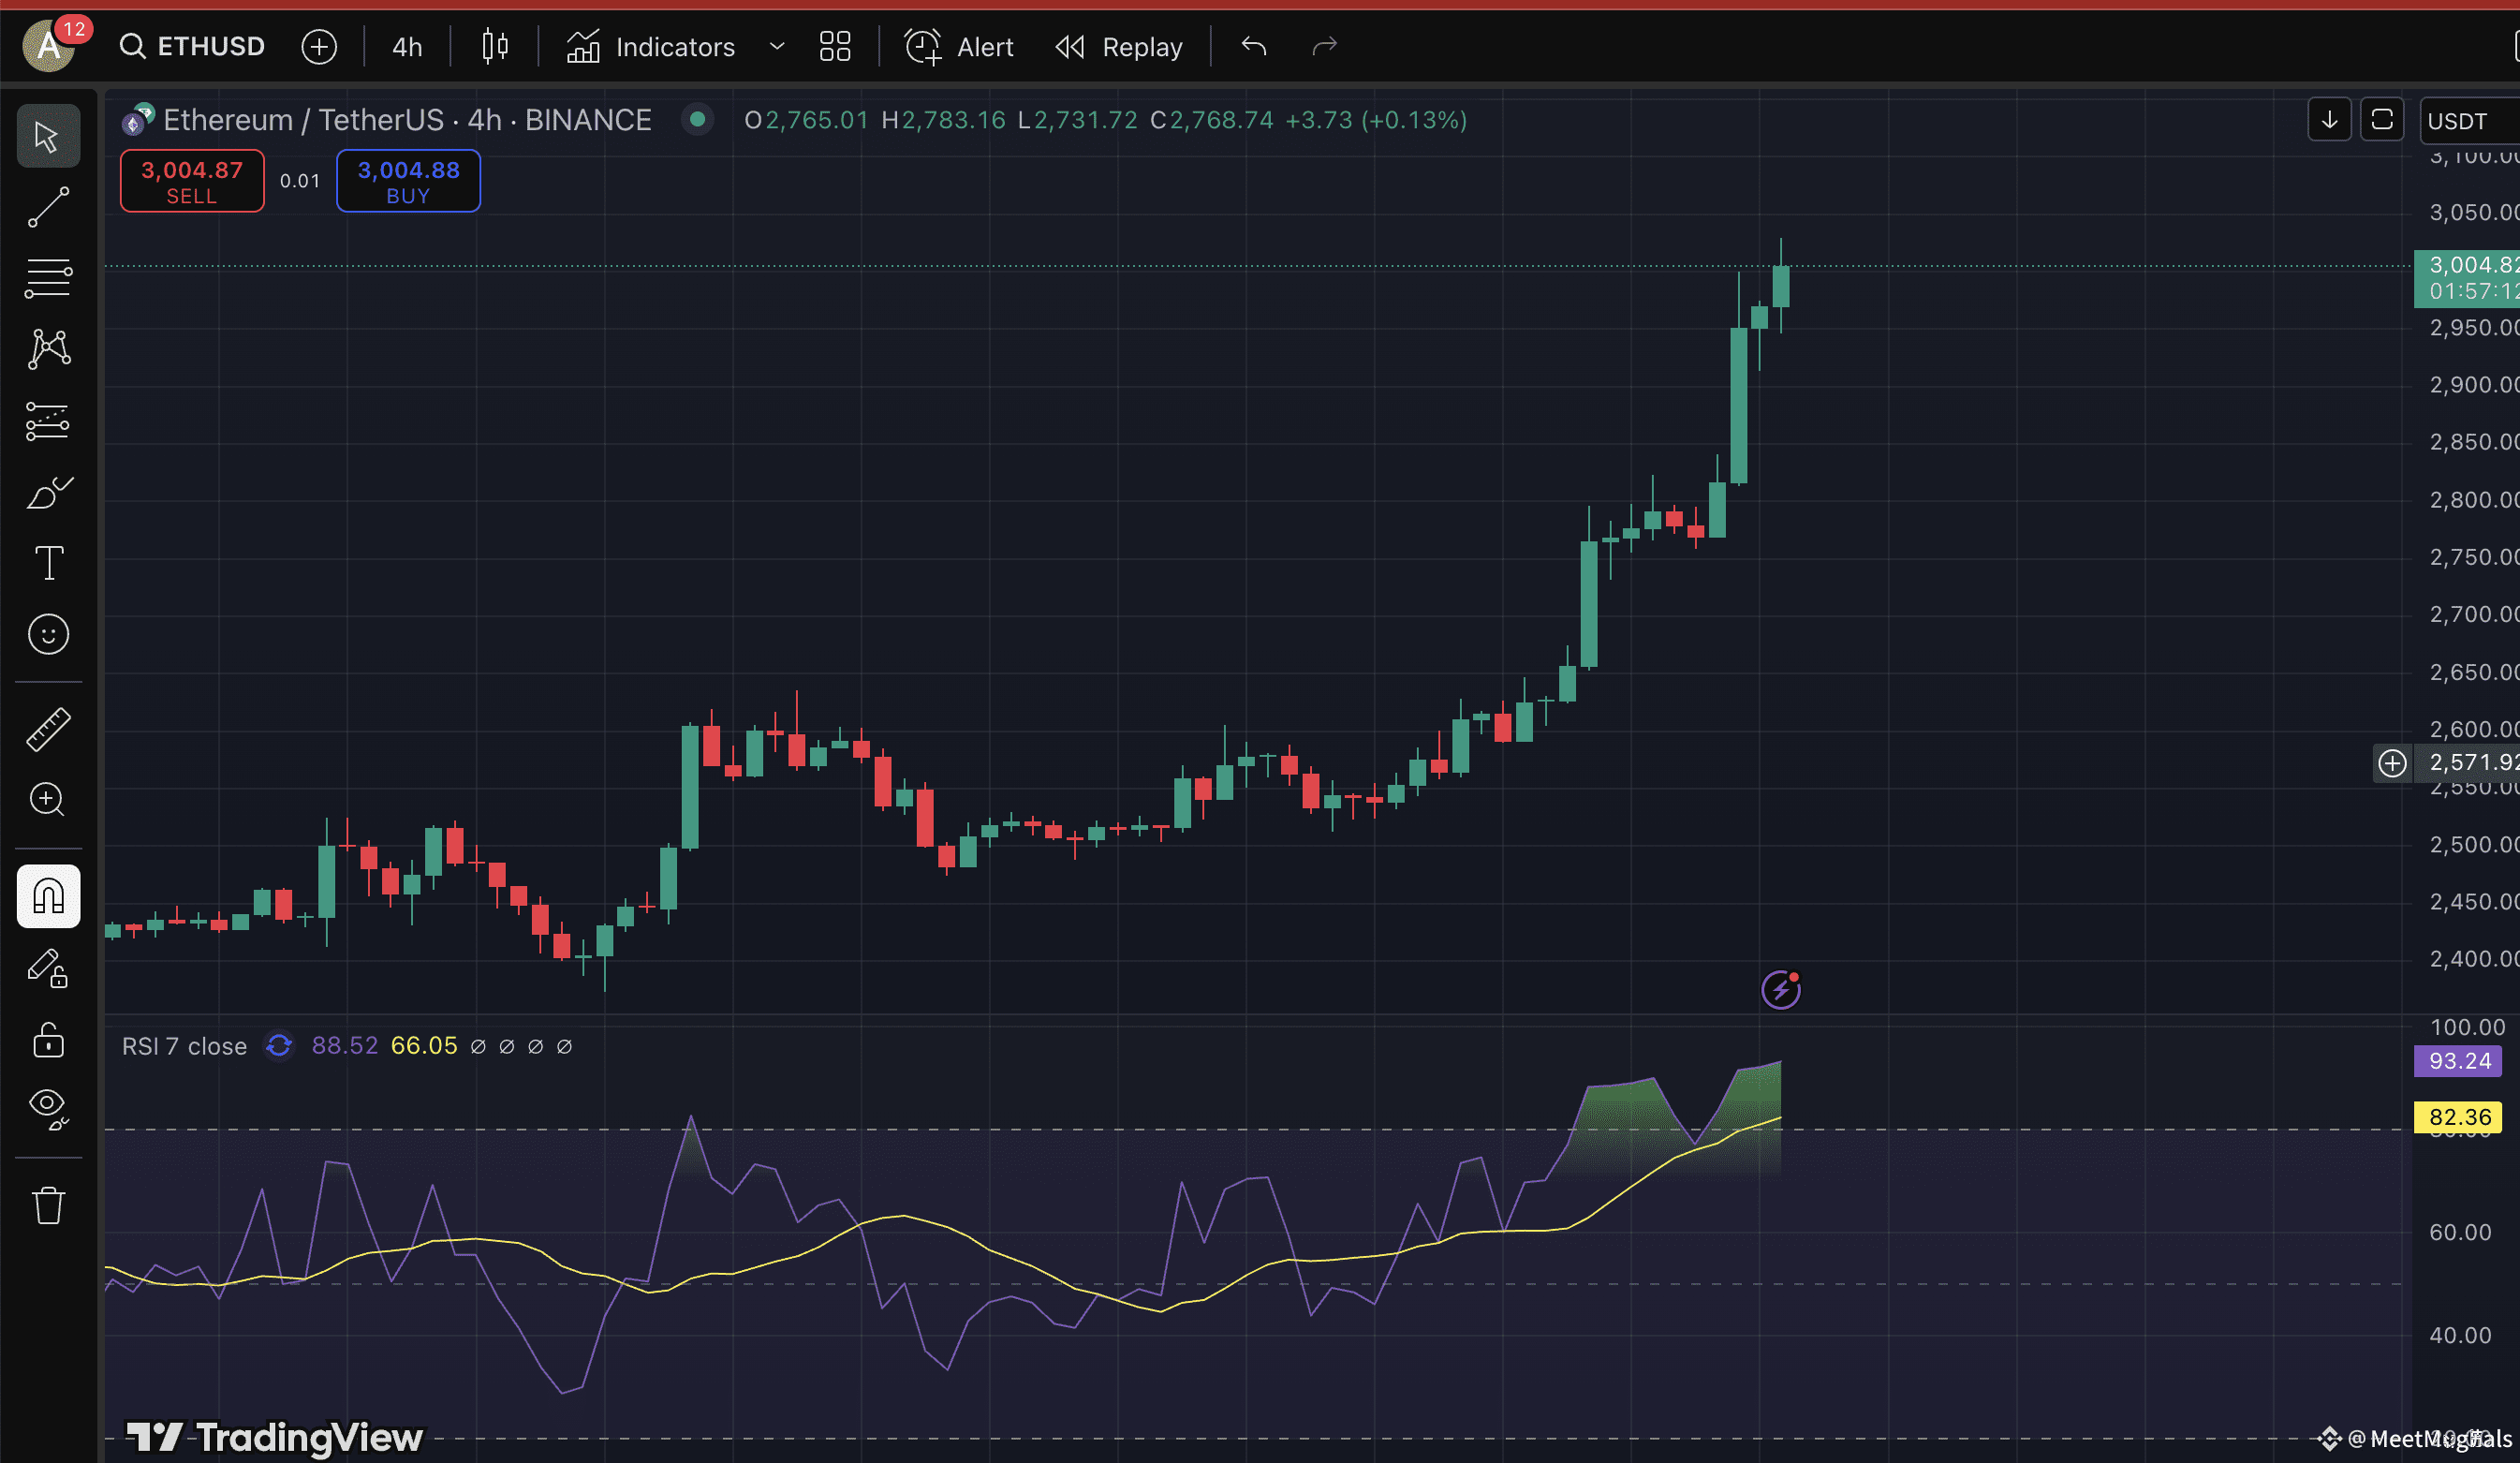
Task: Select the ruler measure tool
Action: (x=48, y=729)
